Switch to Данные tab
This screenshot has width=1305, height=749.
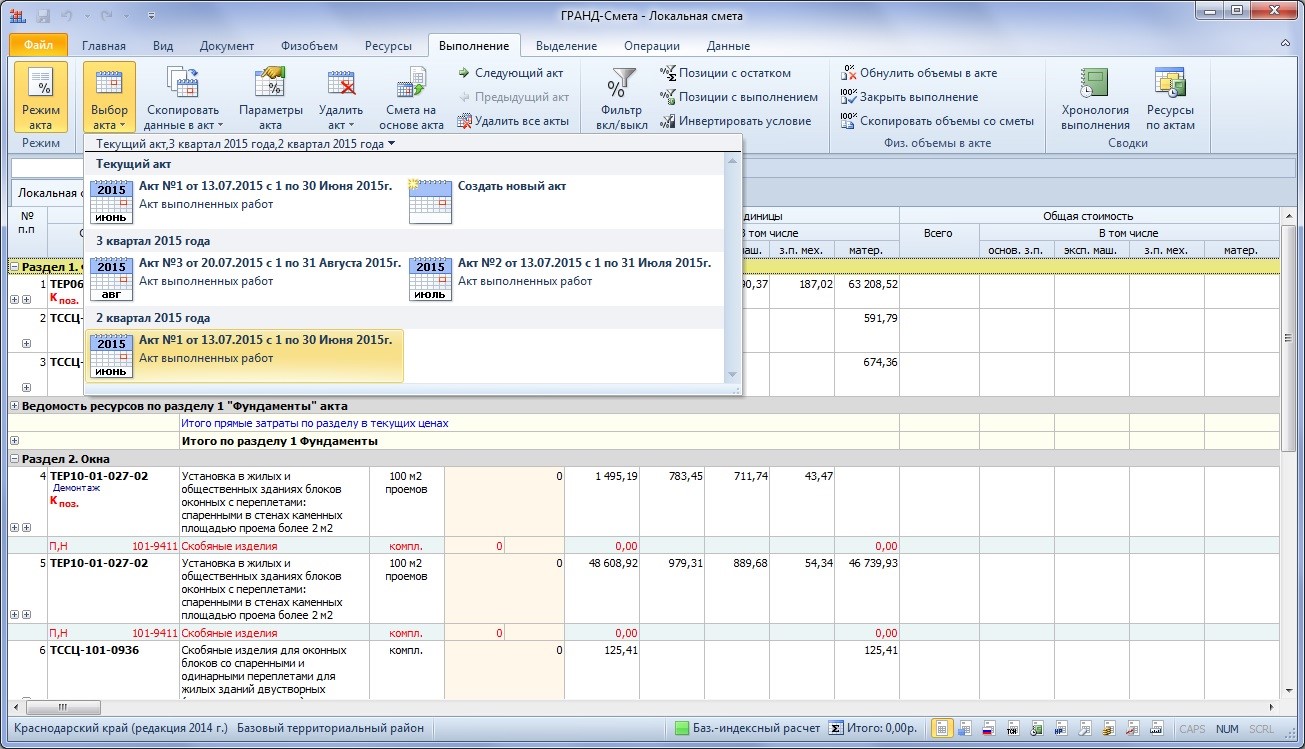728,46
